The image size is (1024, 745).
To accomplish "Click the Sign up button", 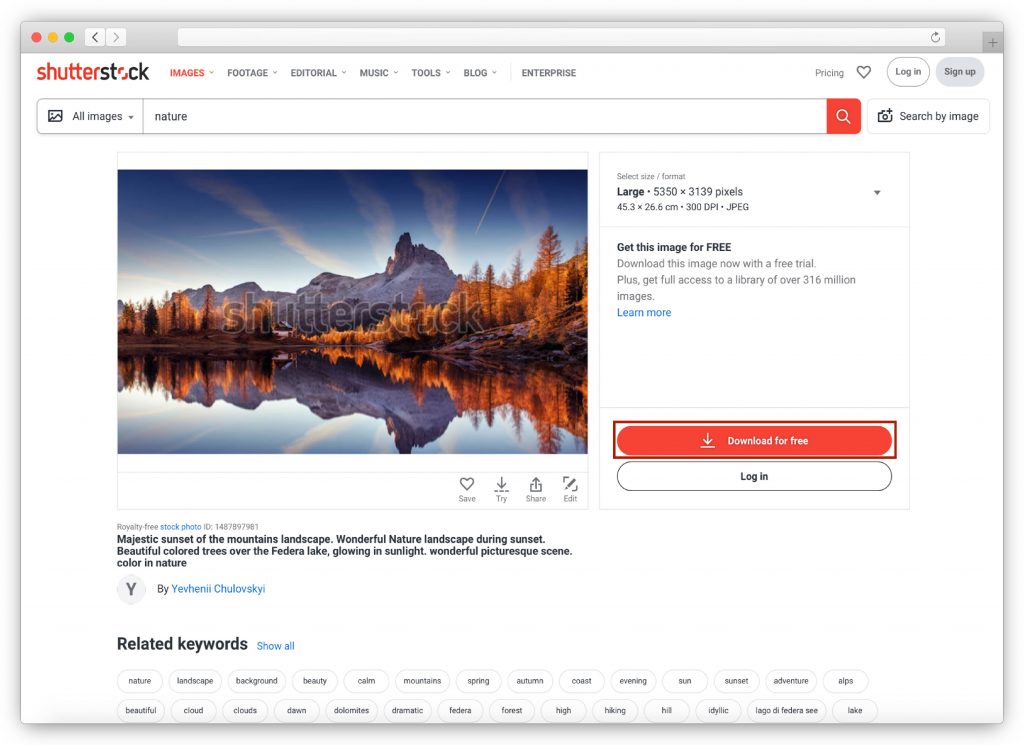I will coord(959,72).
